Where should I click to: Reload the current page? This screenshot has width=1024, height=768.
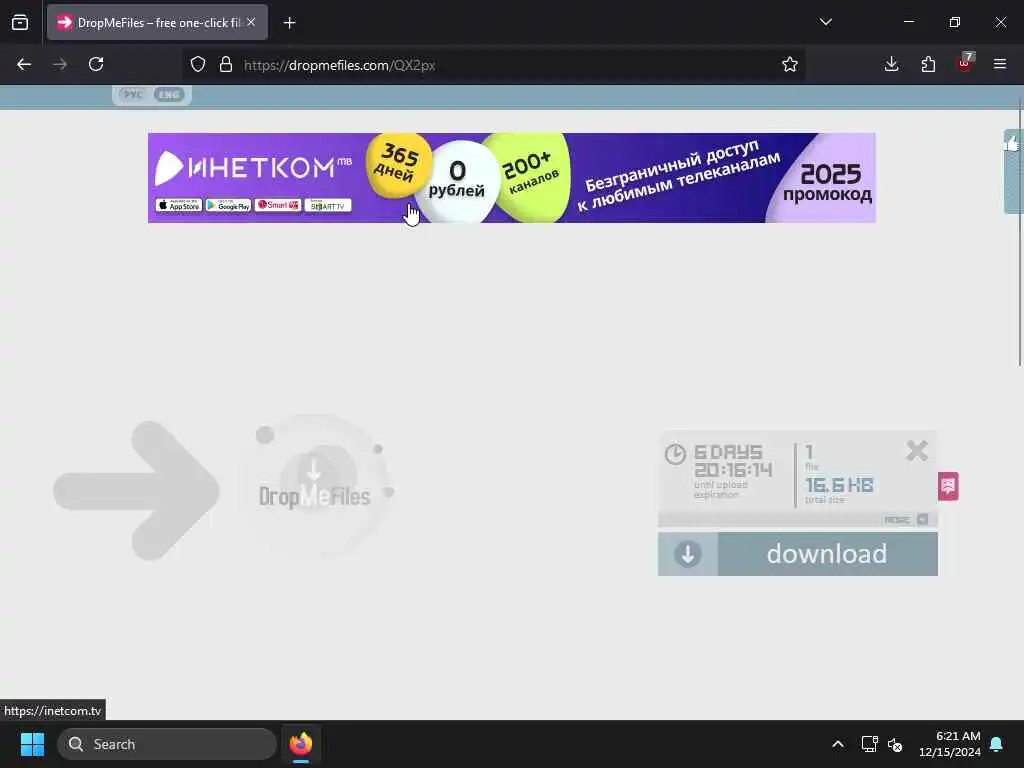coord(96,64)
